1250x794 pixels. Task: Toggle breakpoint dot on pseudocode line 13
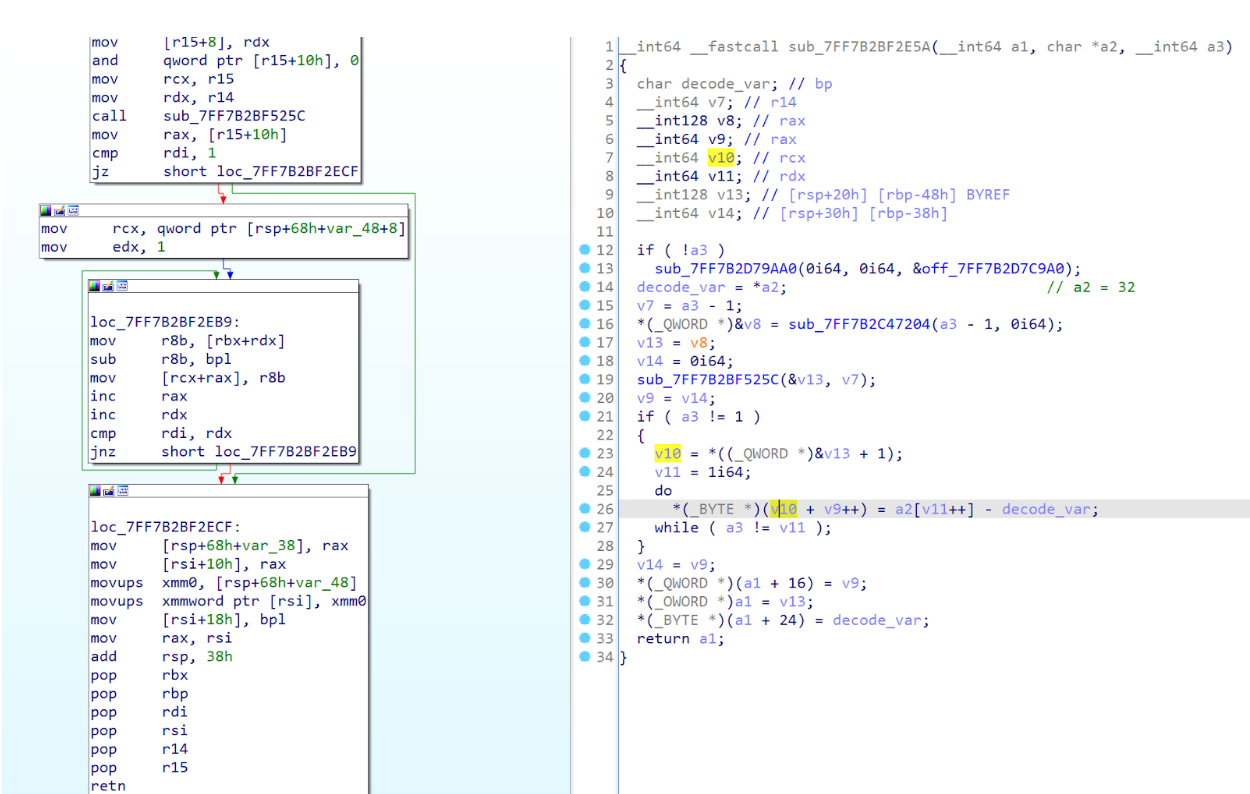coord(583,268)
